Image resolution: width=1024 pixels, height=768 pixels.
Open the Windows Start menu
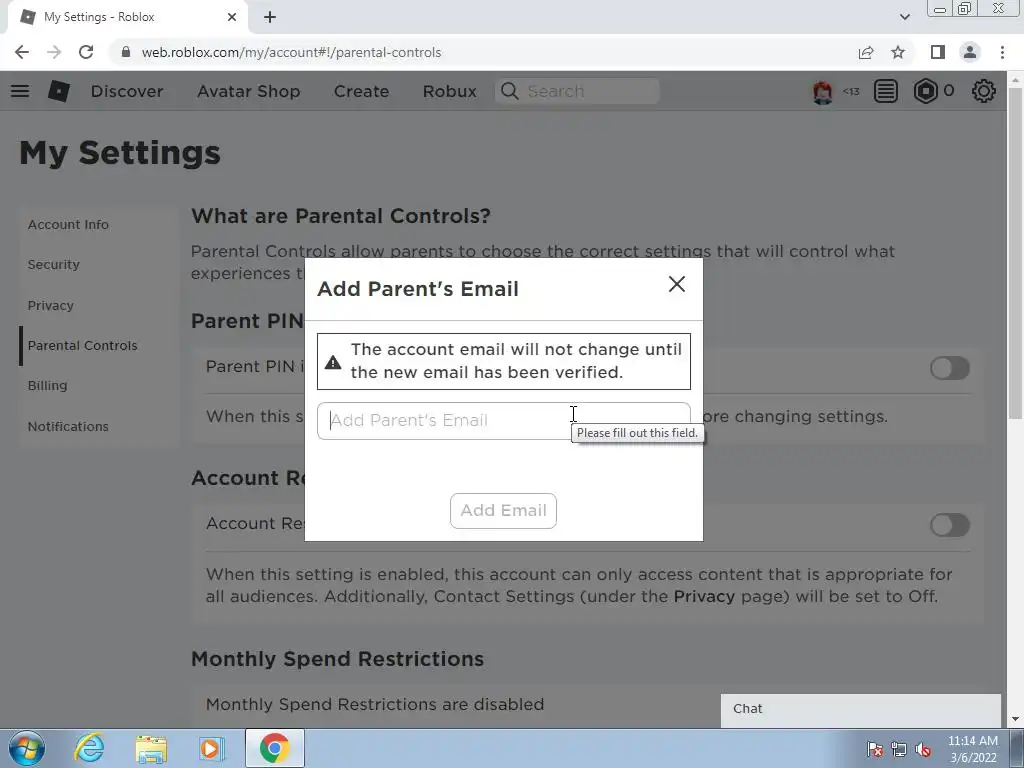(27, 748)
